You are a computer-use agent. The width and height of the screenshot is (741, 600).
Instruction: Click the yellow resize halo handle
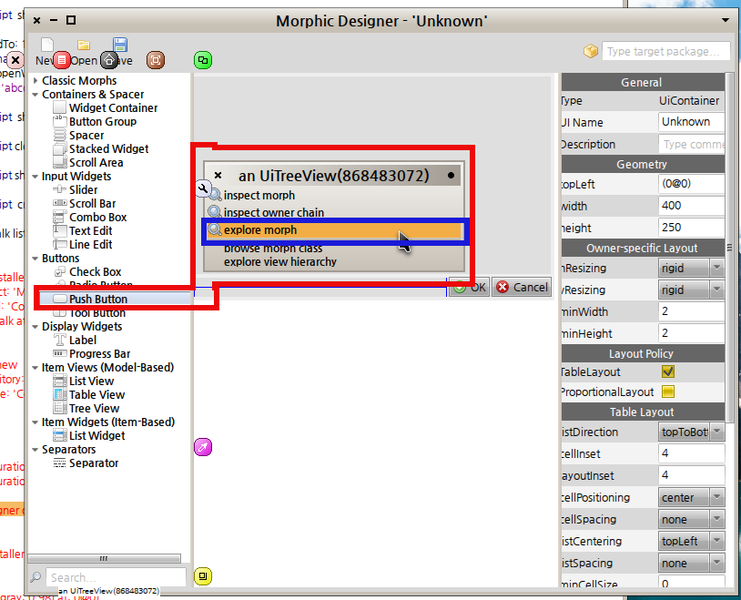click(203, 576)
